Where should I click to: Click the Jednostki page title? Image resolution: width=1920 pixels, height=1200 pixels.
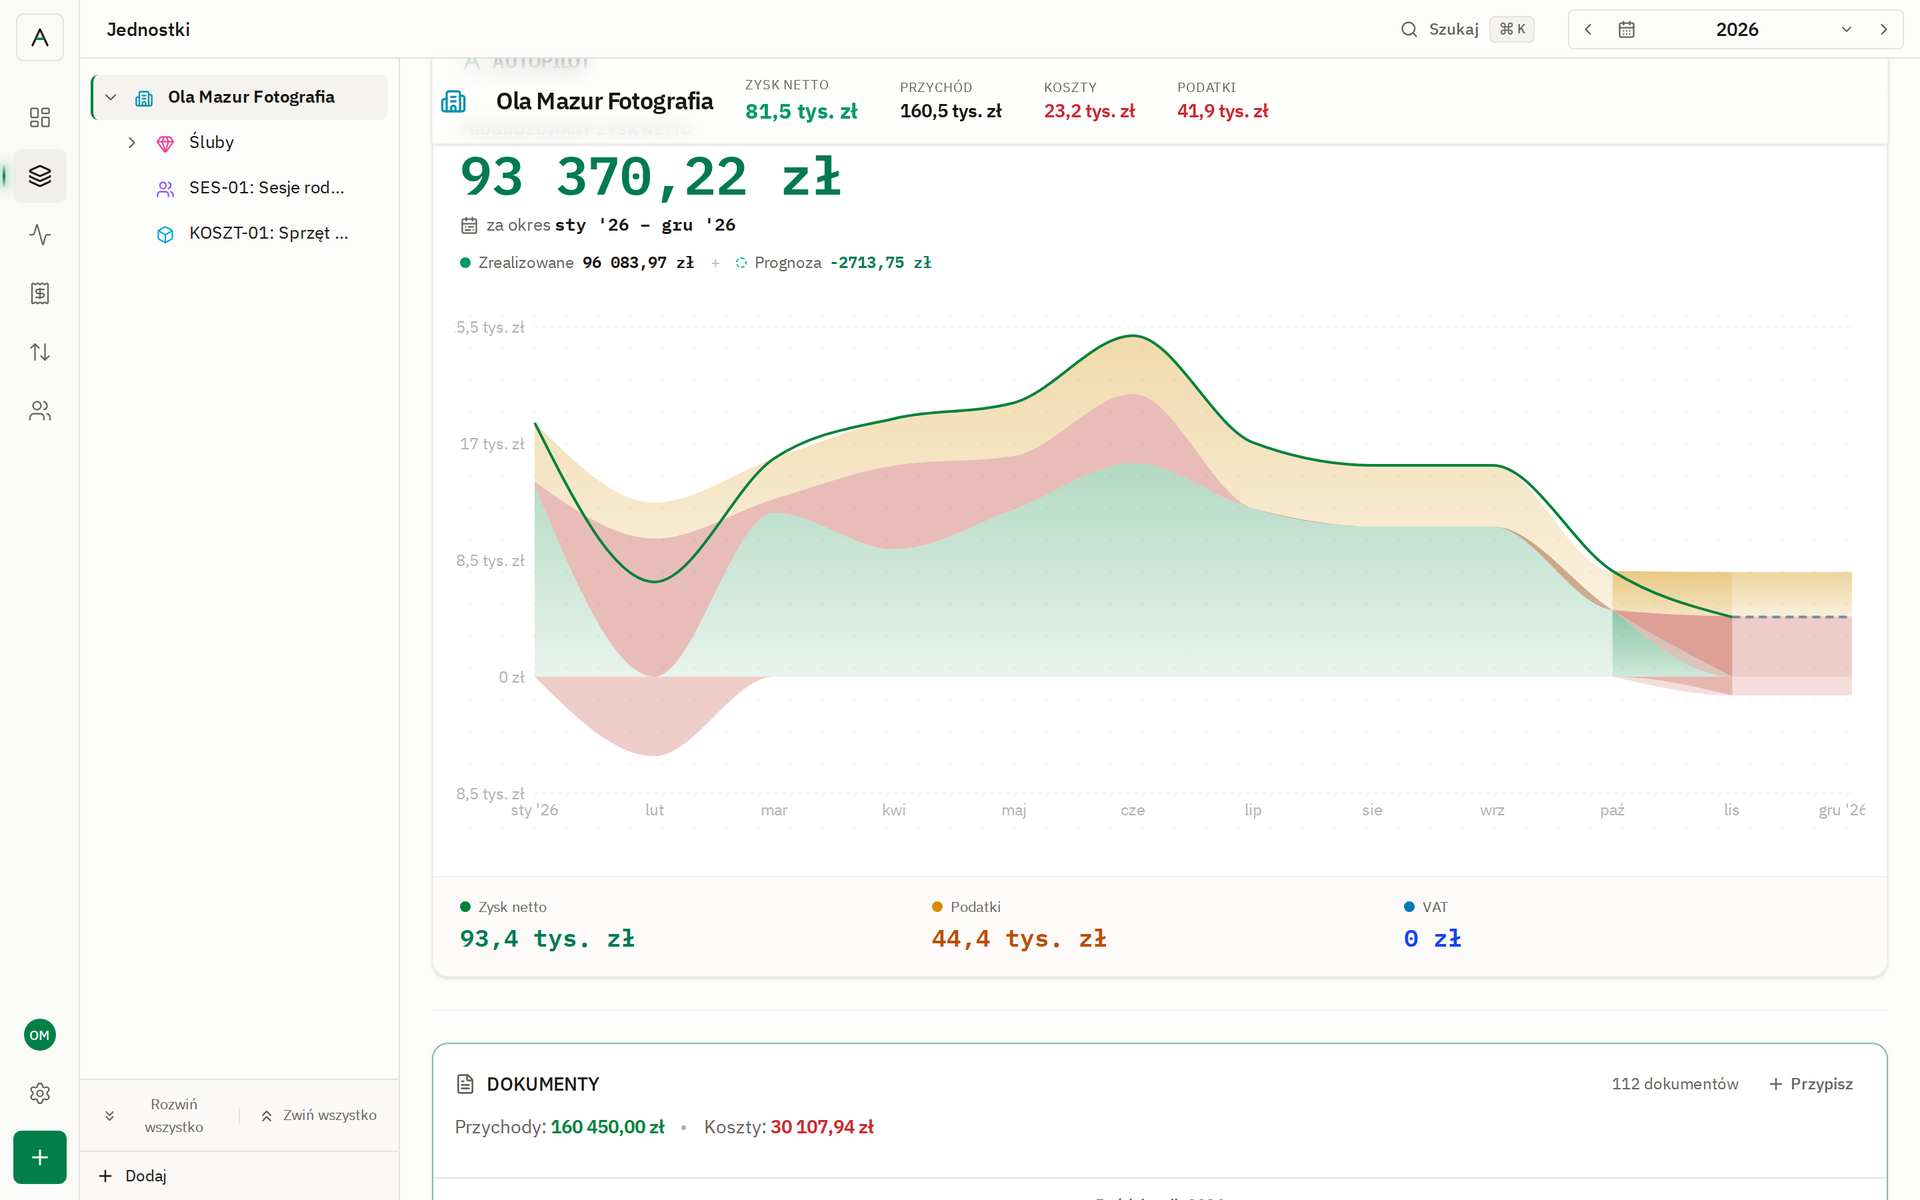[x=148, y=30]
